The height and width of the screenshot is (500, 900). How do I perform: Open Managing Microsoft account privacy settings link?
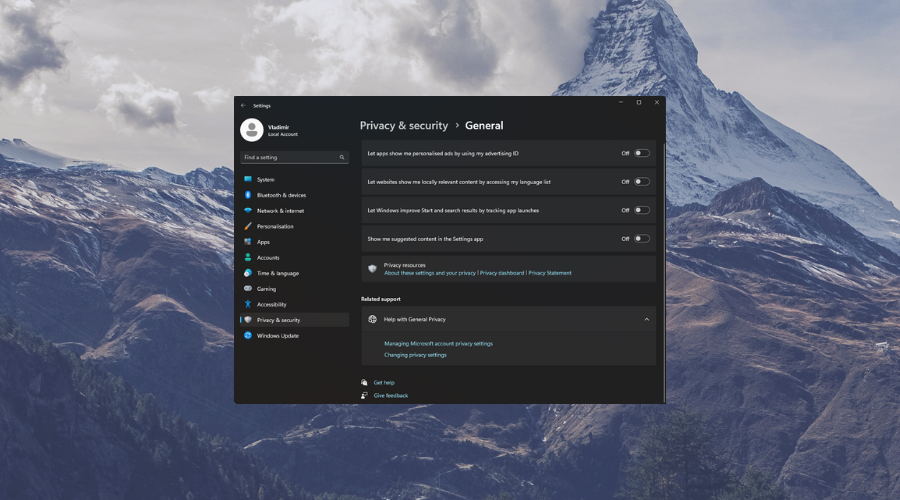click(438, 343)
